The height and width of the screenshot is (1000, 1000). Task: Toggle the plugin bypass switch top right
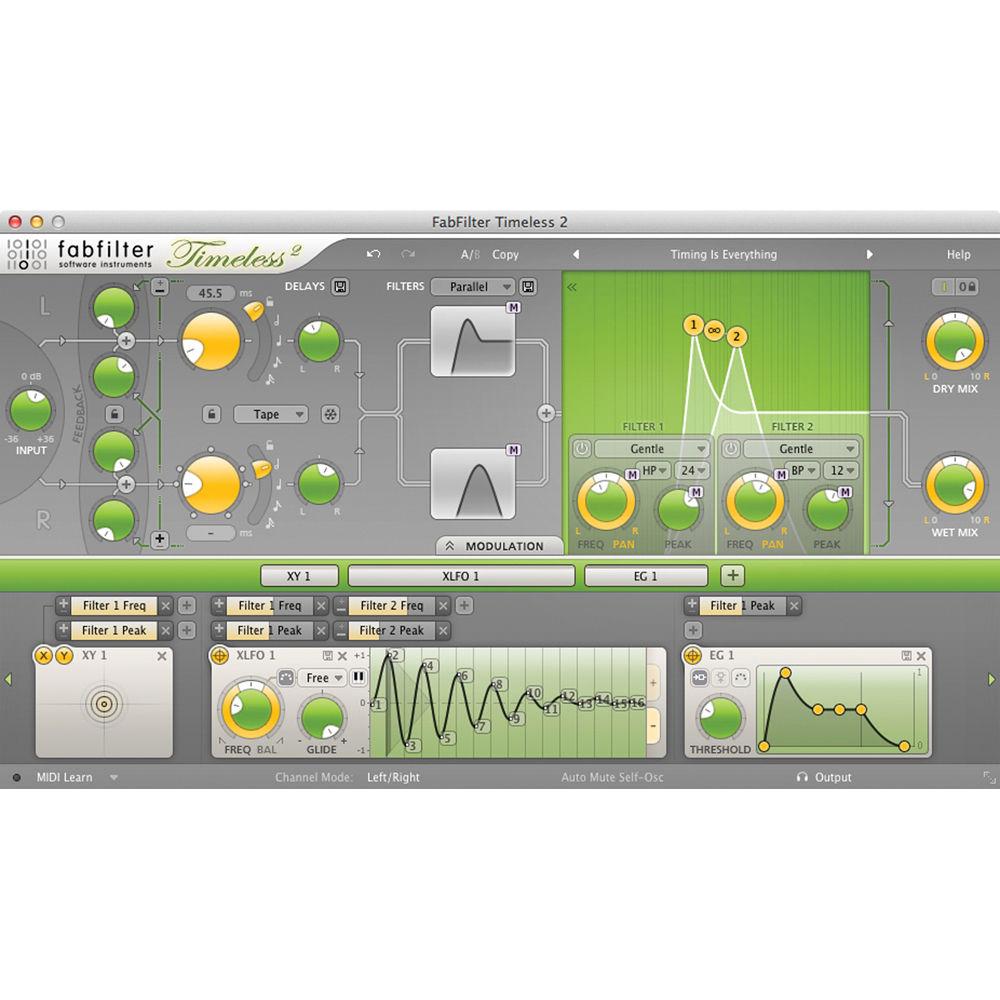click(x=944, y=286)
